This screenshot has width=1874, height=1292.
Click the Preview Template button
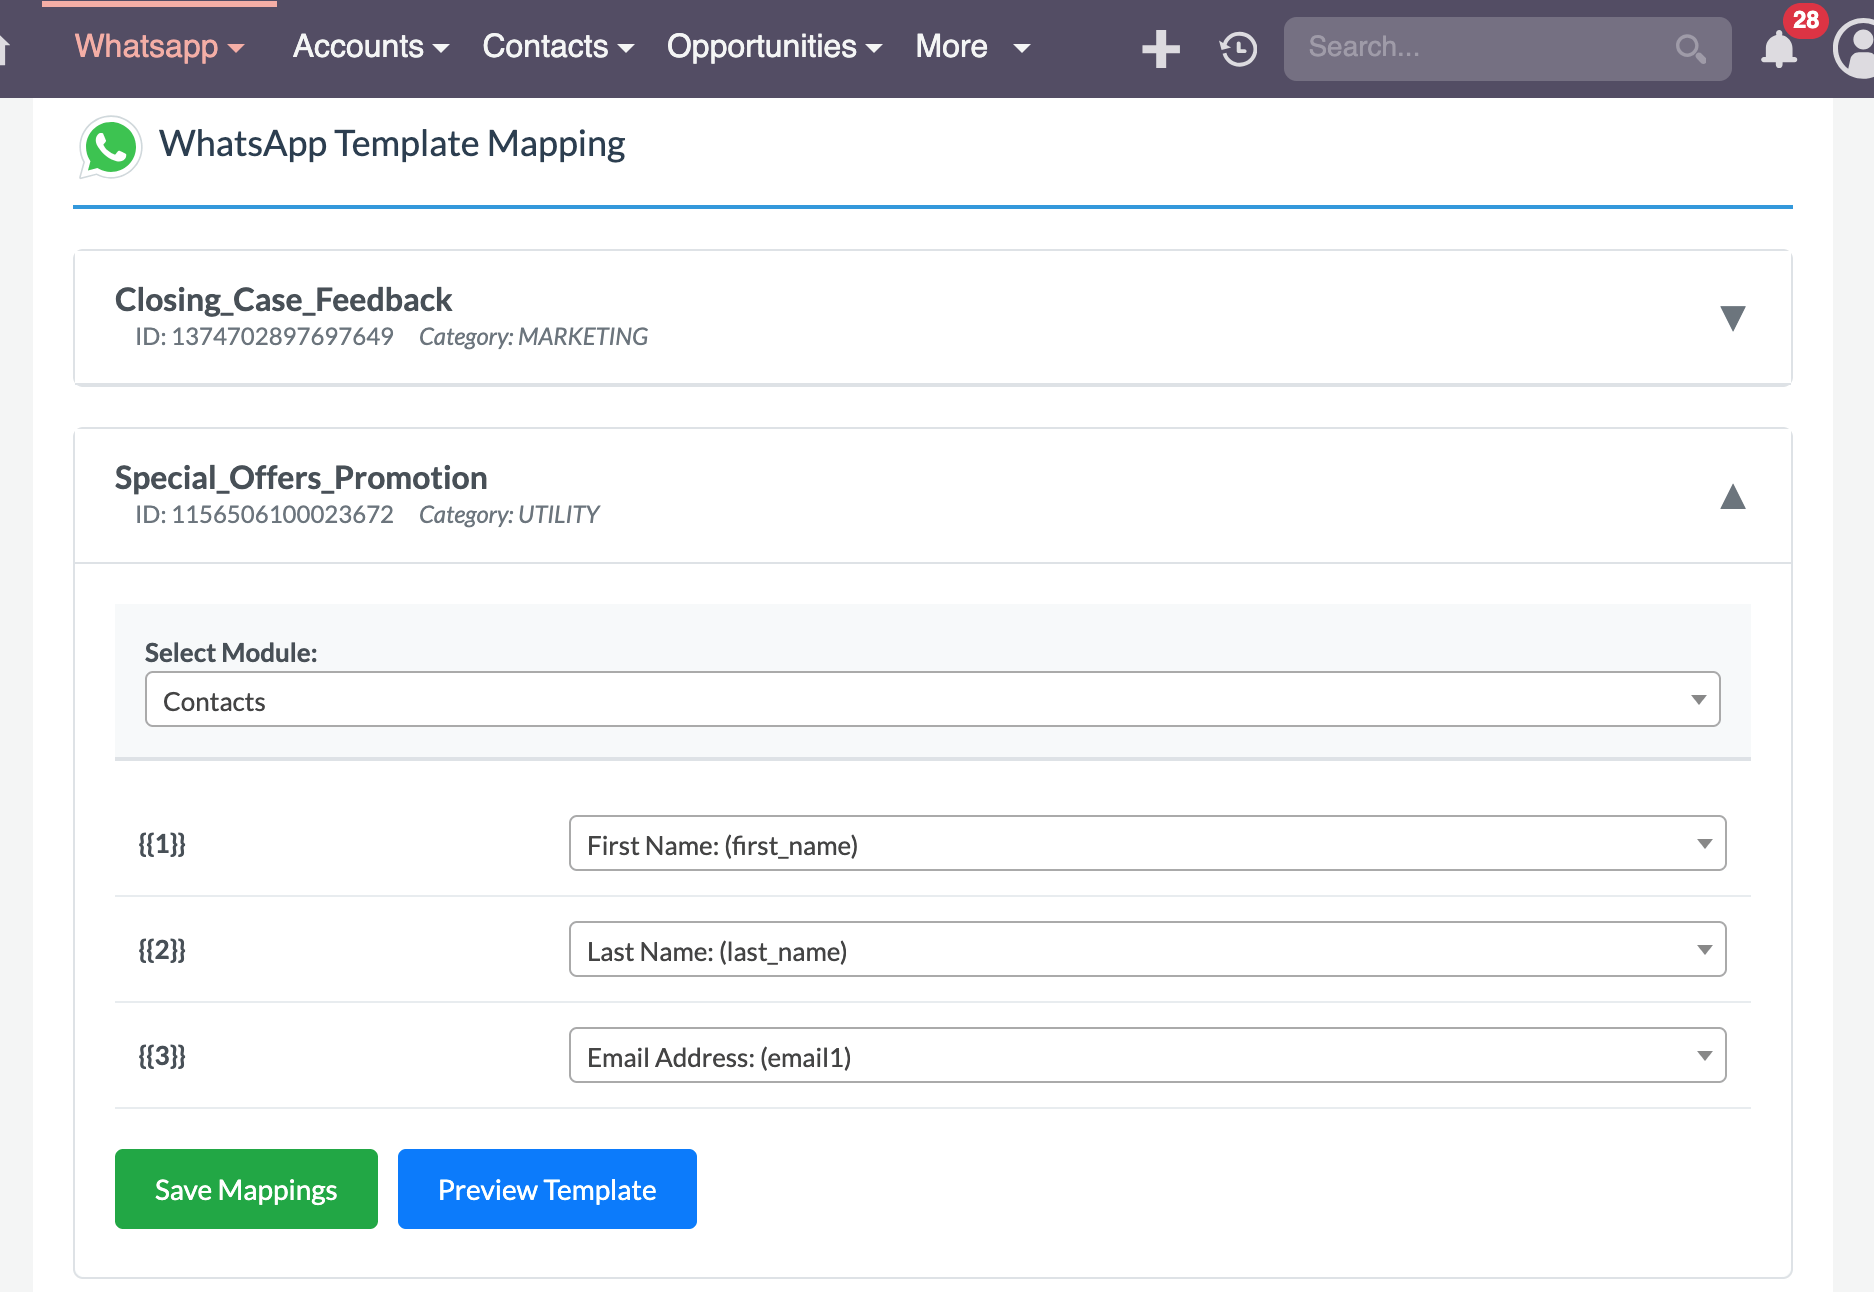click(x=547, y=1189)
